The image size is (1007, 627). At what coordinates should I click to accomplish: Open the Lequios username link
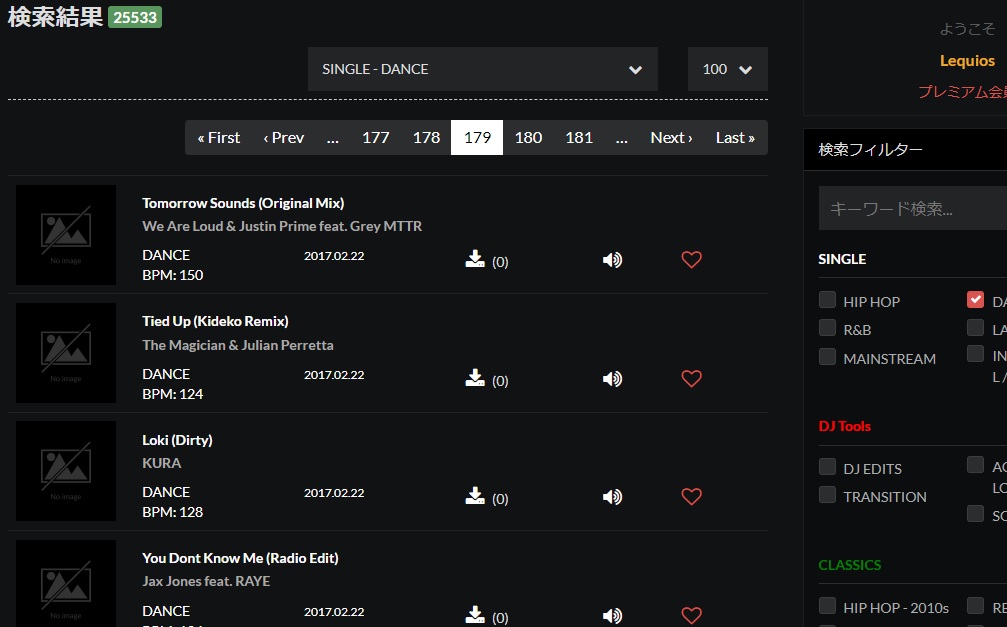(967, 60)
